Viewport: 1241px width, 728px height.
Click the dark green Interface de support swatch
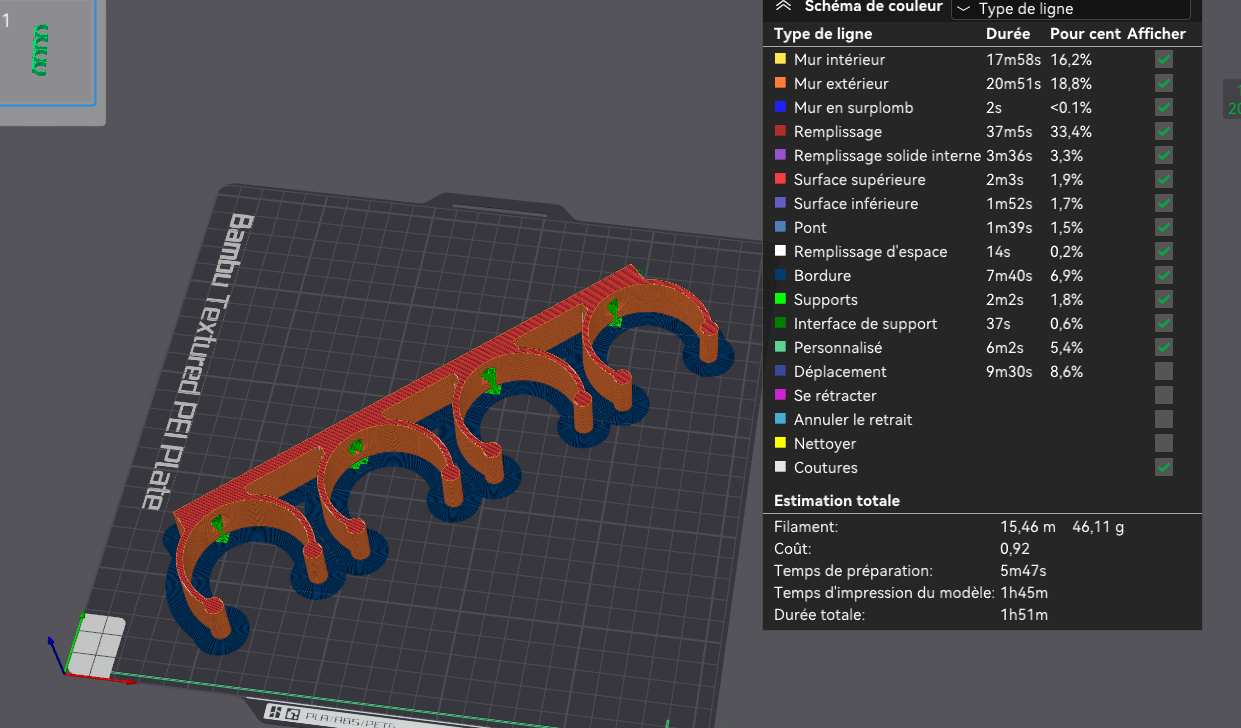[781, 323]
